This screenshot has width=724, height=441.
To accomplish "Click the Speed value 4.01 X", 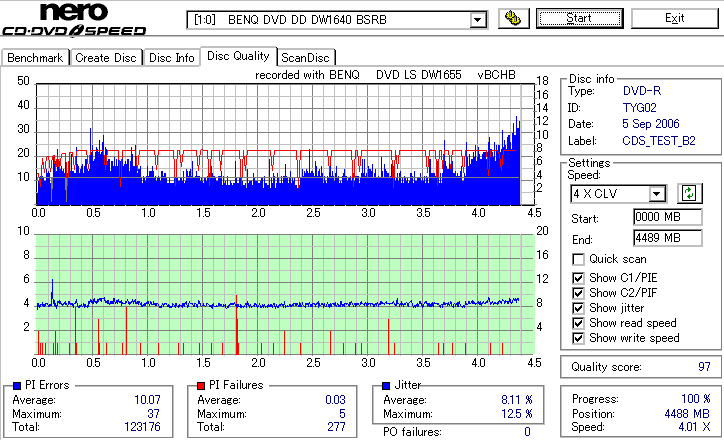I will coord(694,427).
